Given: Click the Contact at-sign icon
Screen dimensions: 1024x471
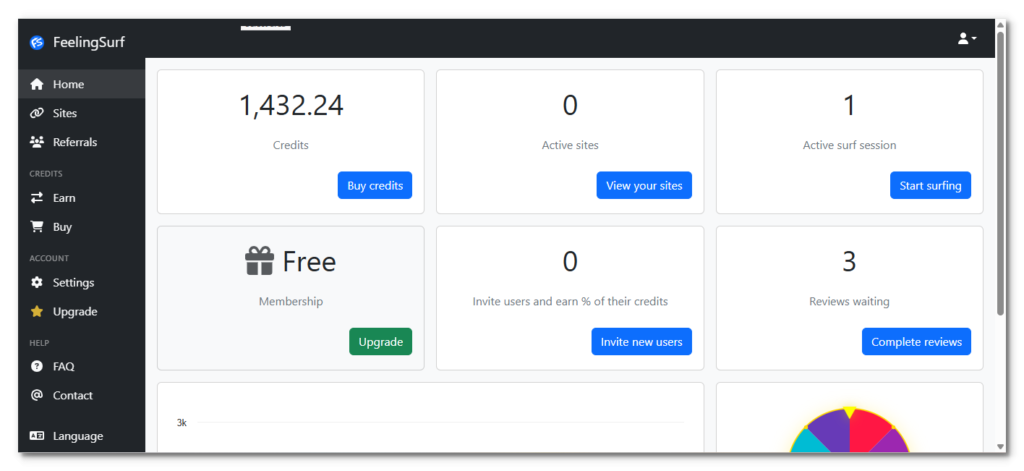Looking at the screenshot, I should point(37,395).
